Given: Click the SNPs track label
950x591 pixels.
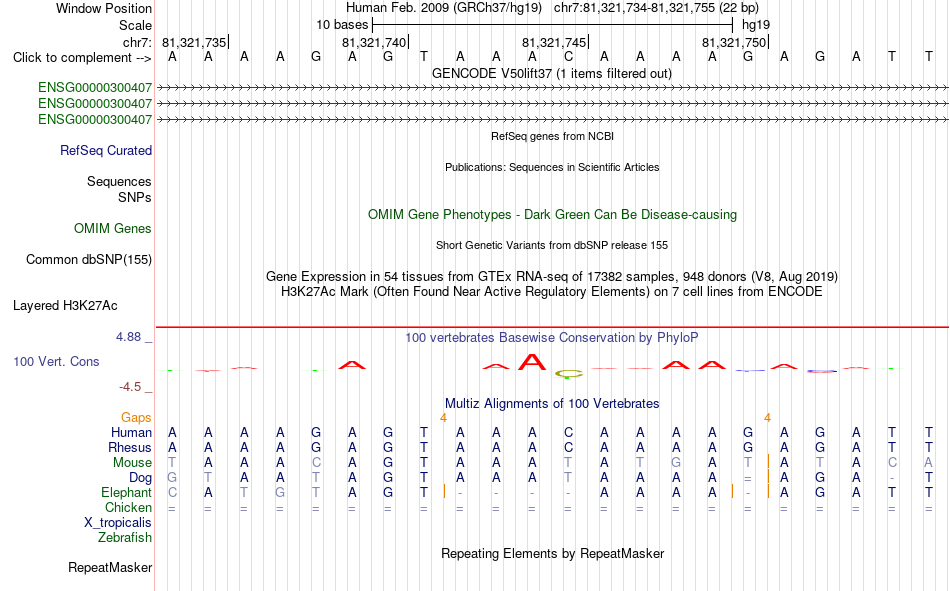Looking at the screenshot, I should (135, 198).
